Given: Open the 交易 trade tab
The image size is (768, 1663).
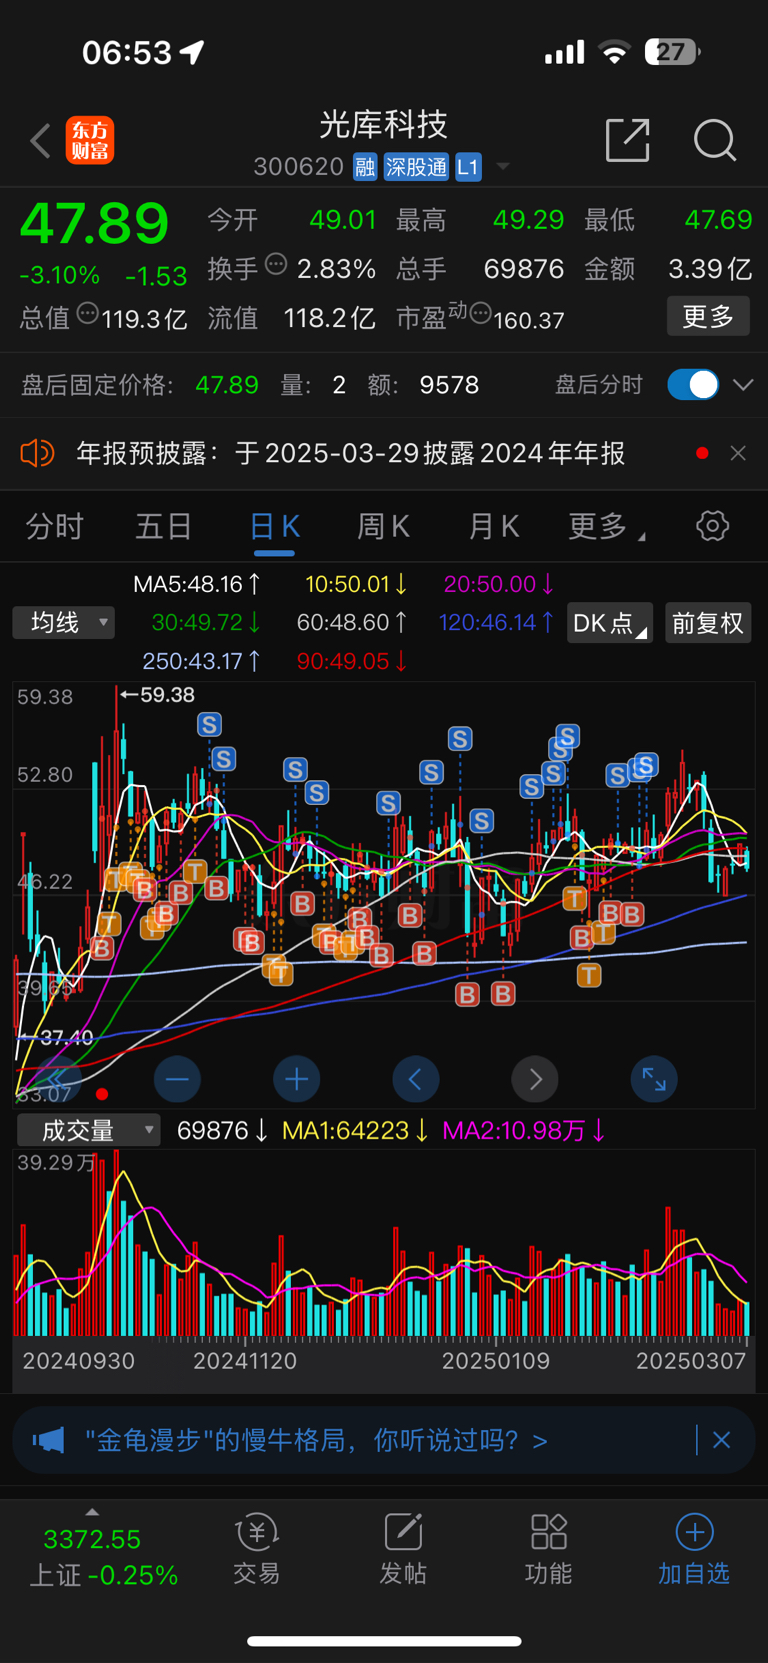Looking at the screenshot, I should 256,1550.
